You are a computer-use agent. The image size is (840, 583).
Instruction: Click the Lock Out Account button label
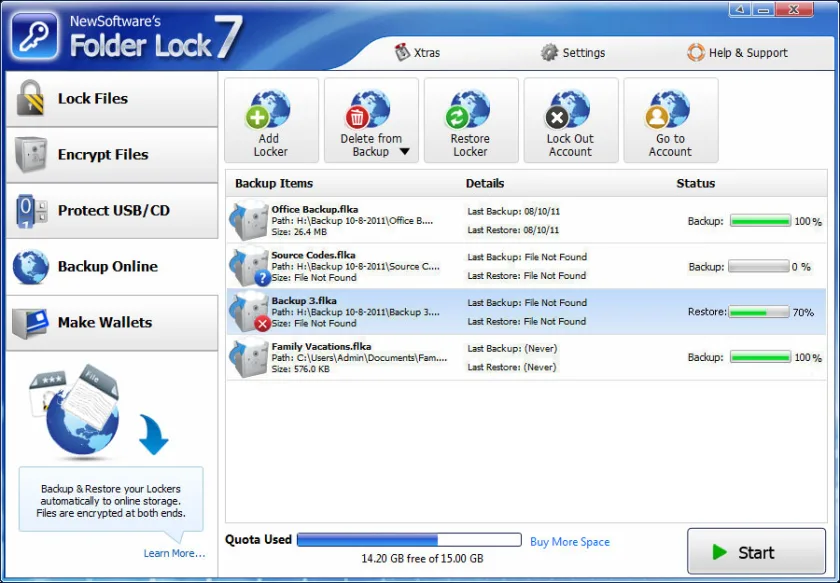[x=570, y=145]
